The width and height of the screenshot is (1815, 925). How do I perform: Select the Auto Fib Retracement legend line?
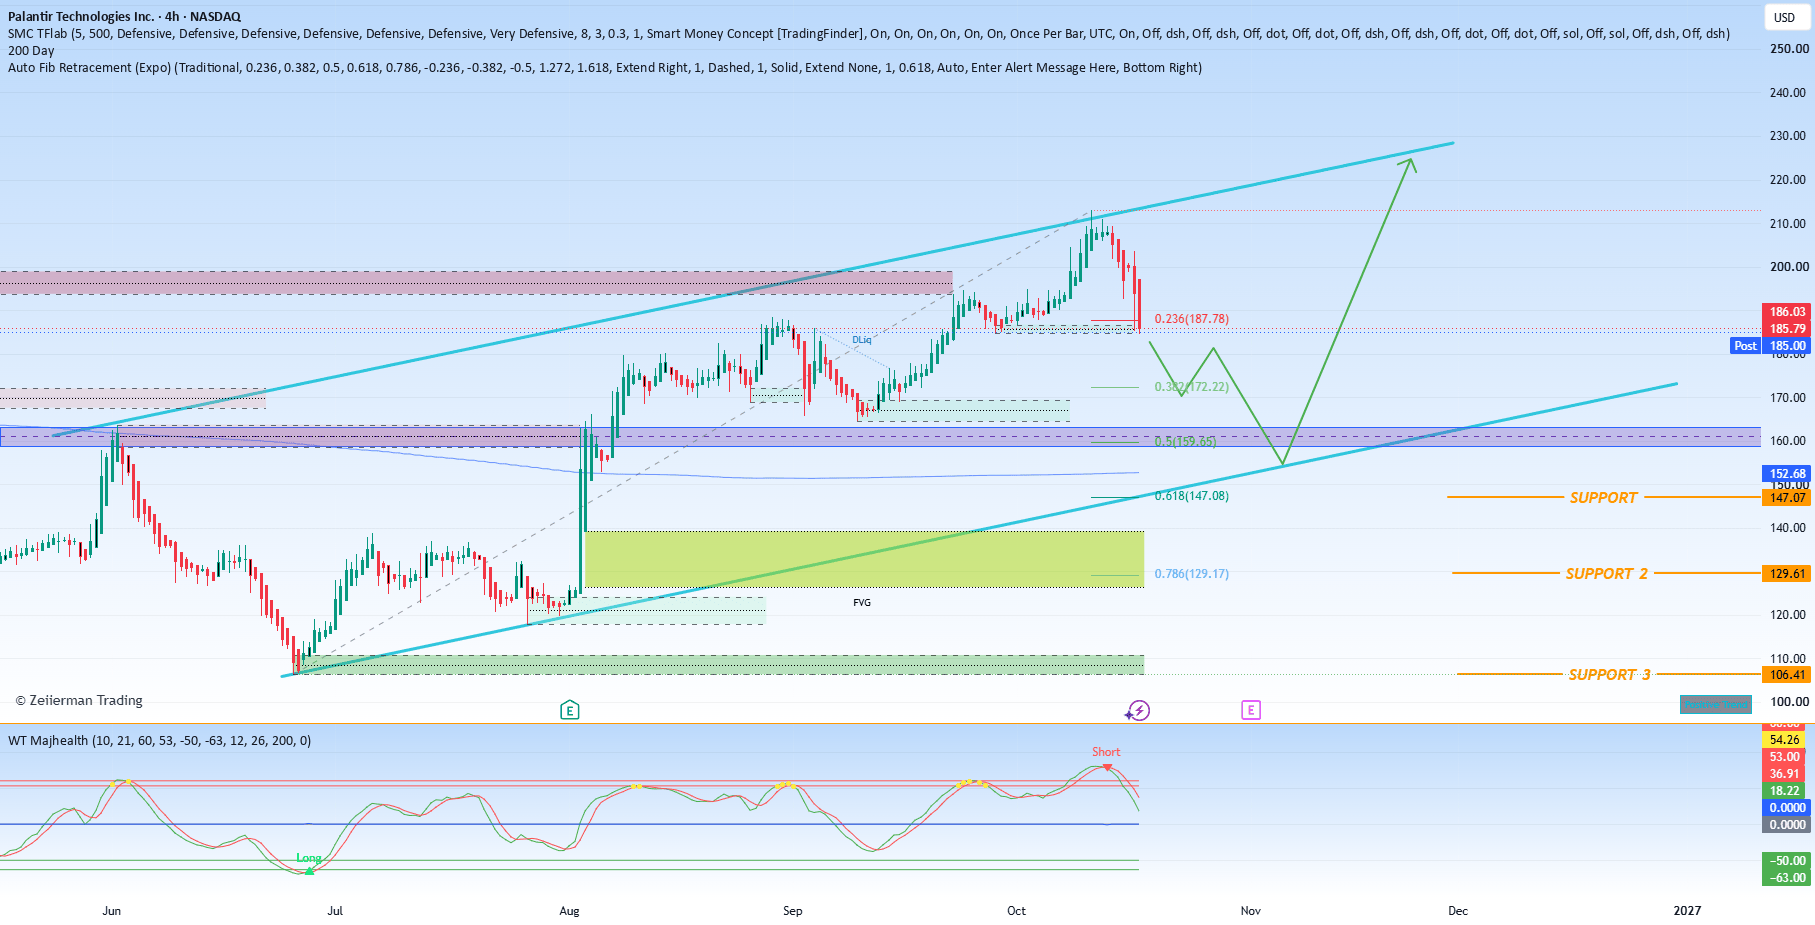point(605,67)
